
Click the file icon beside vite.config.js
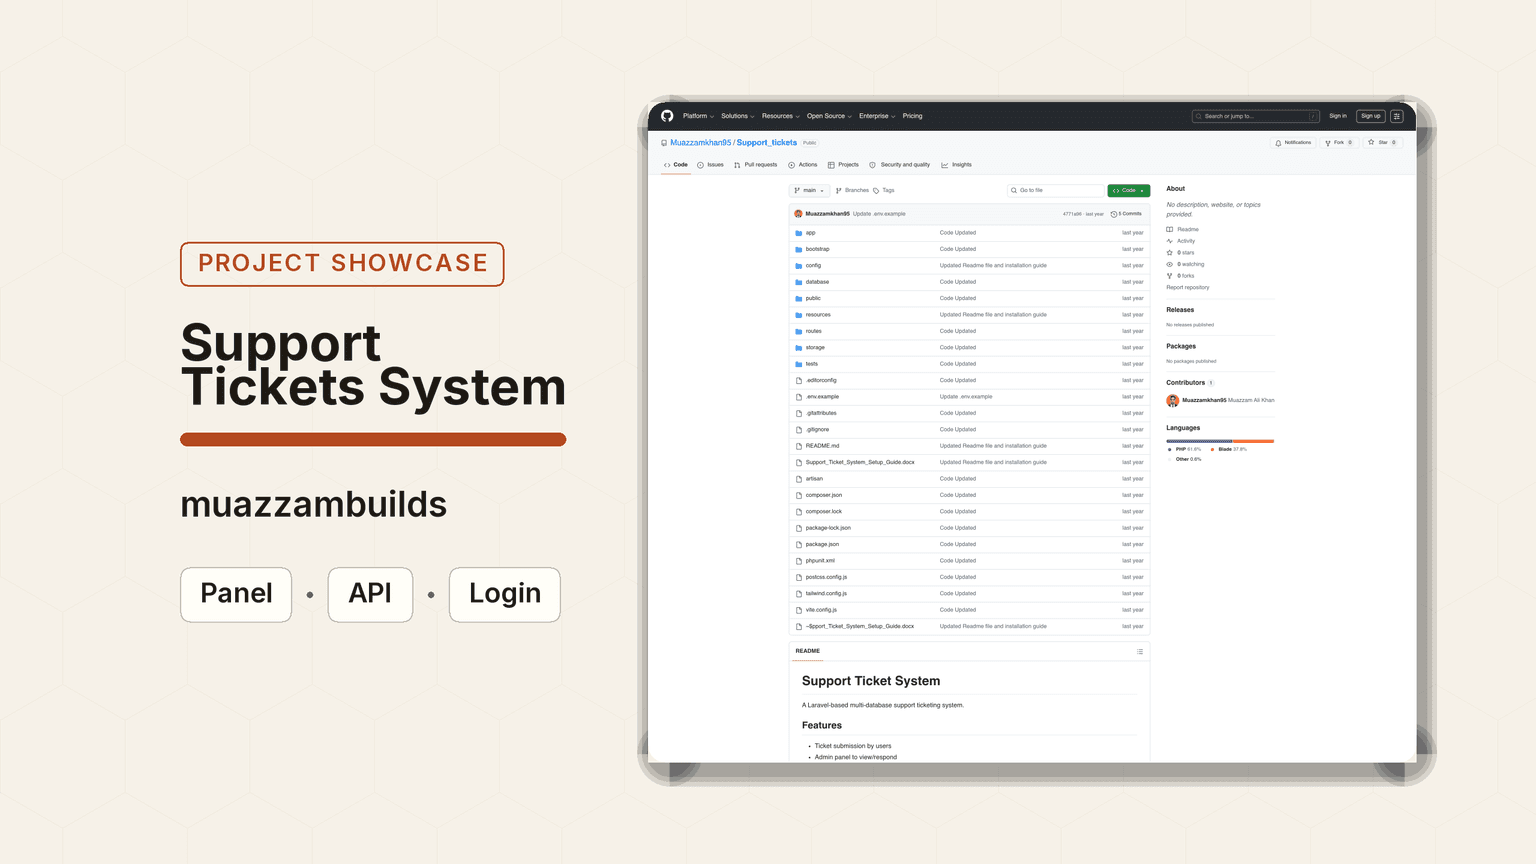click(x=799, y=610)
